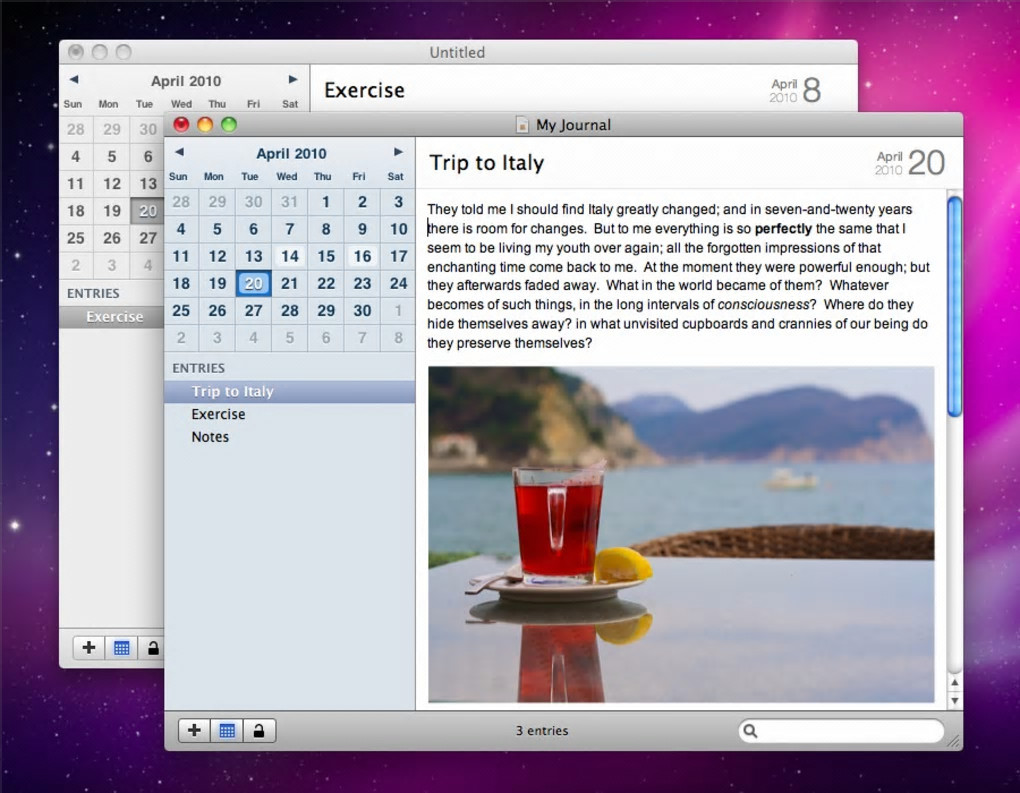Image resolution: width=1020 pixels, height=793 pixels.
Task: Pick April 30 in My Journal calendar
Action: (x=362, y=310)
